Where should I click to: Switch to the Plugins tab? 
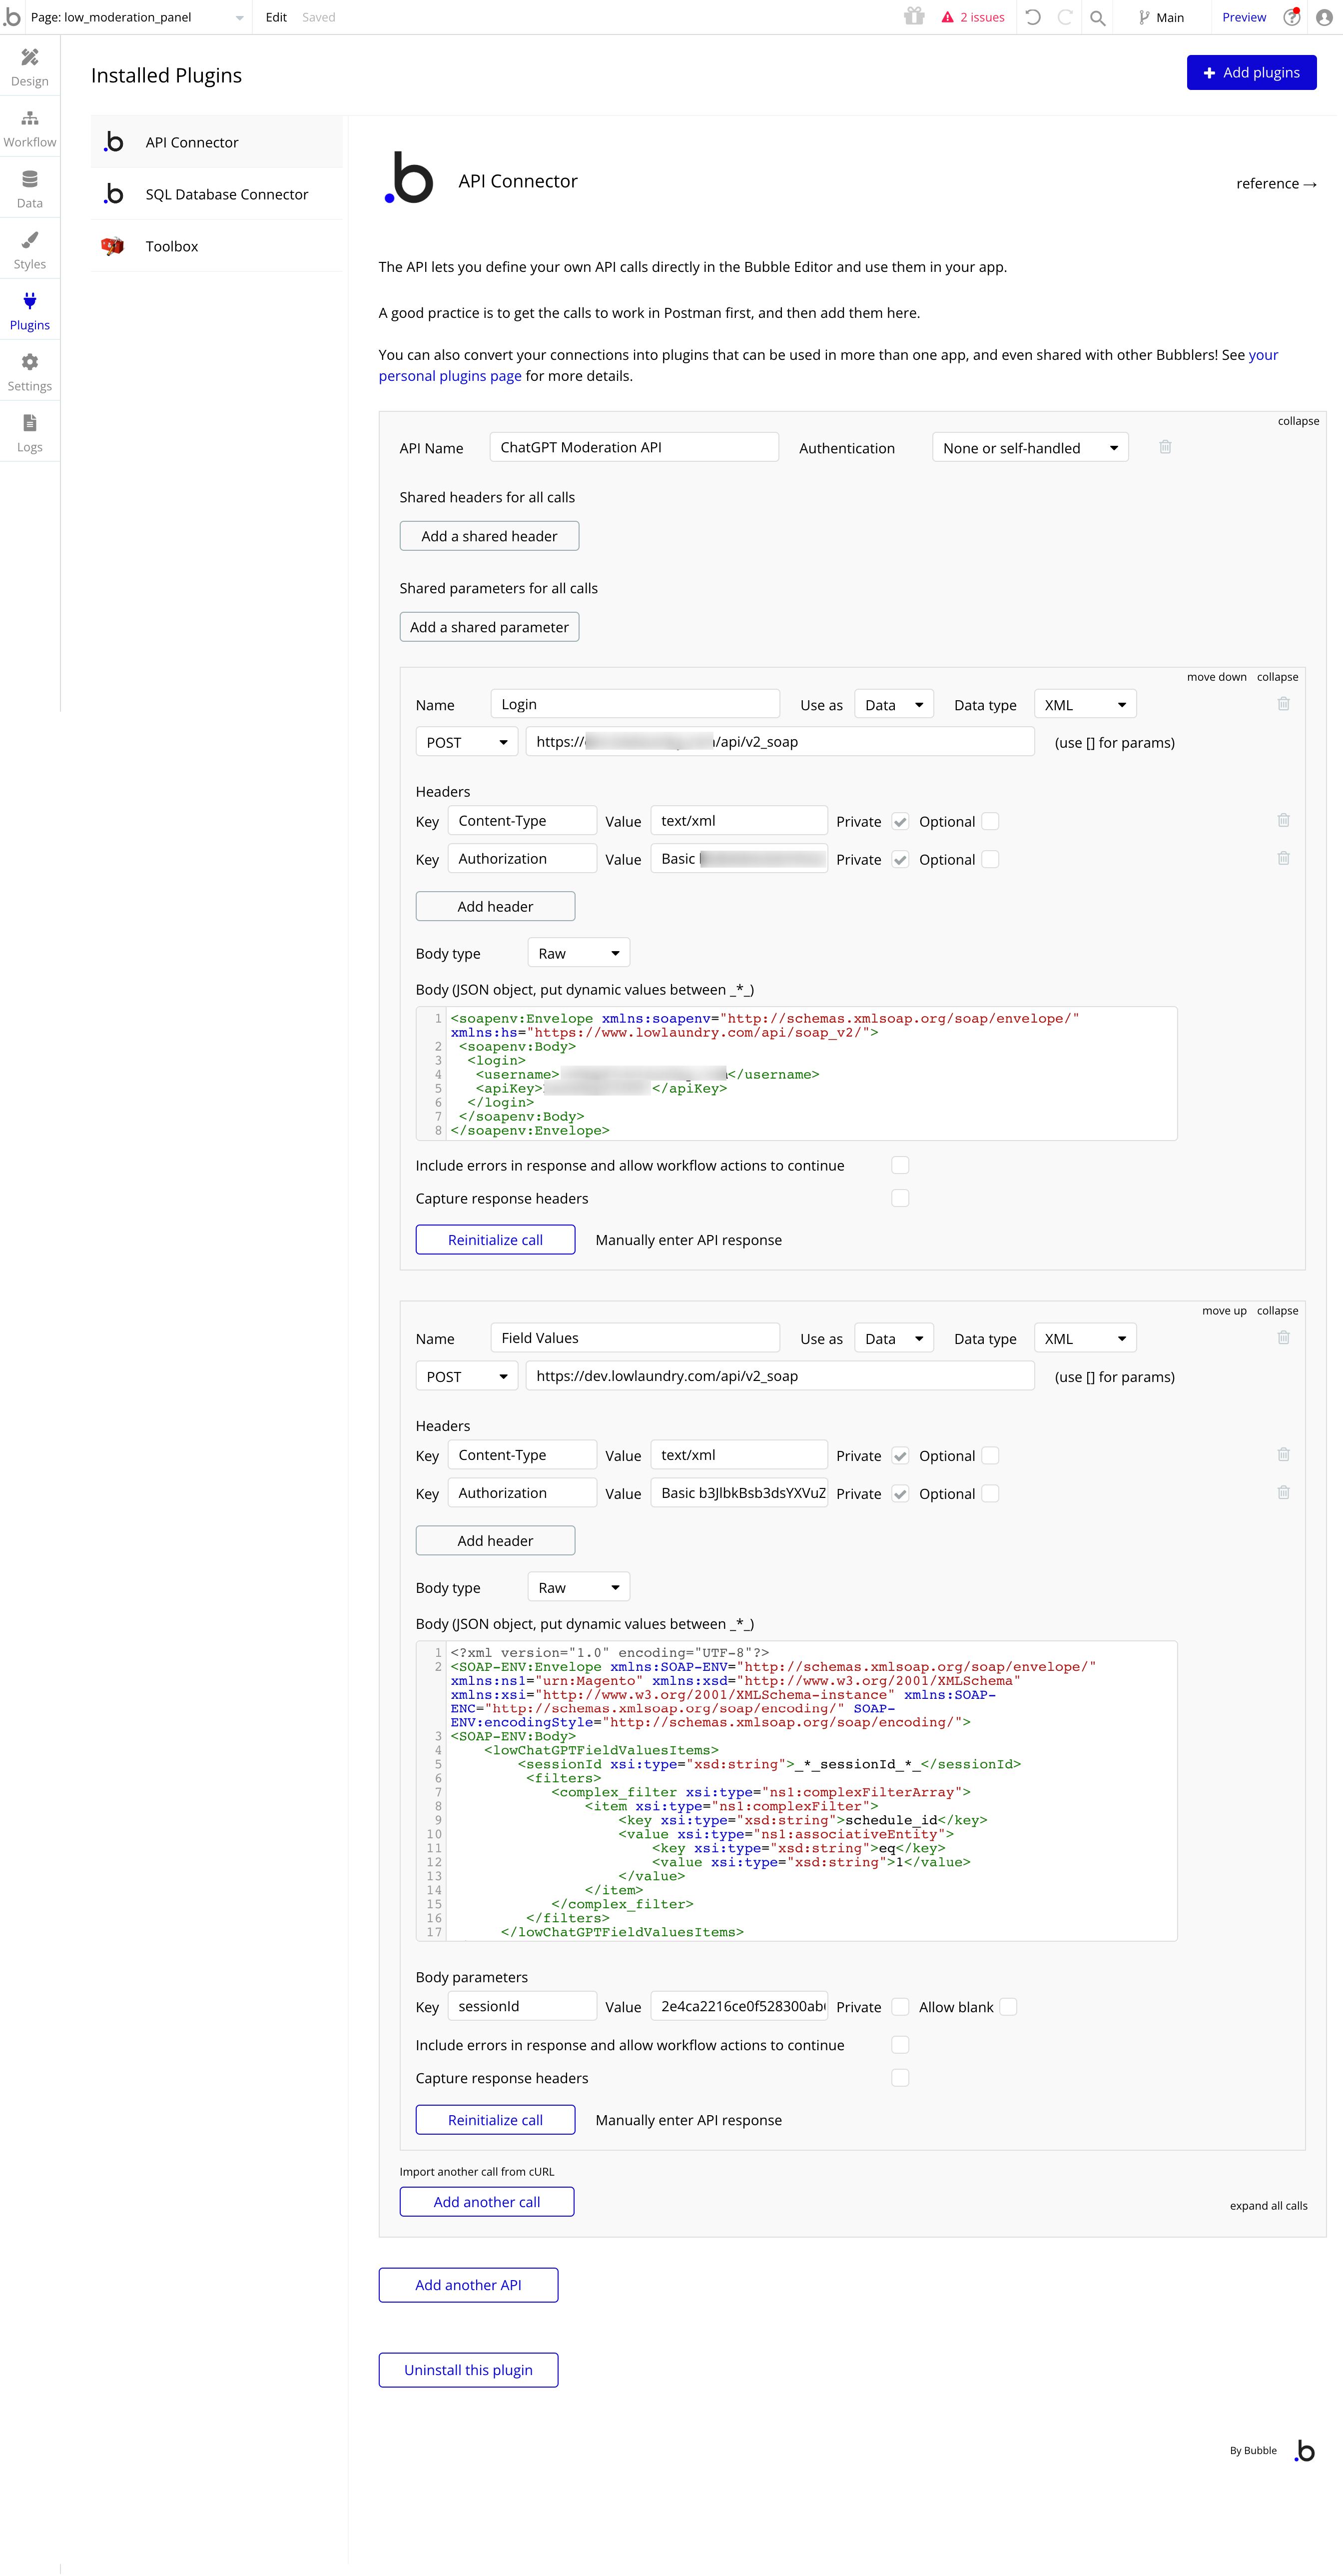[30, 311]
